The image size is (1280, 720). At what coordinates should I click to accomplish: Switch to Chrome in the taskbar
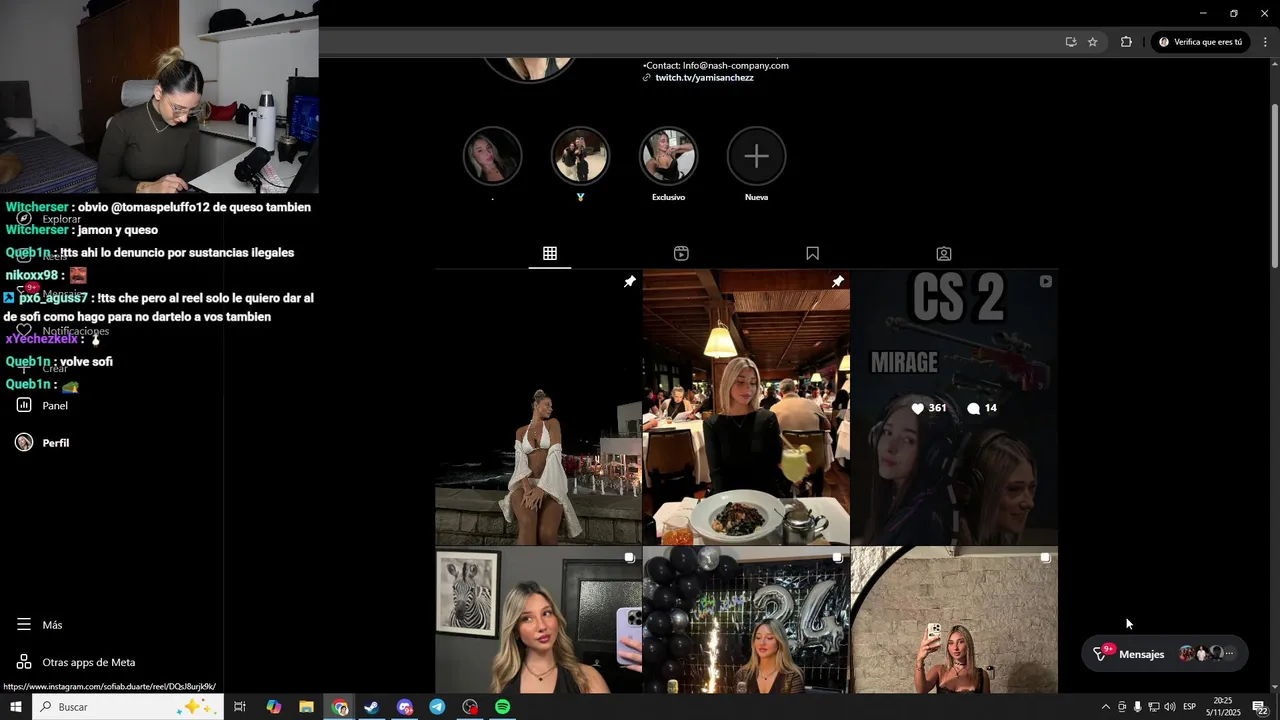(340, 707)
